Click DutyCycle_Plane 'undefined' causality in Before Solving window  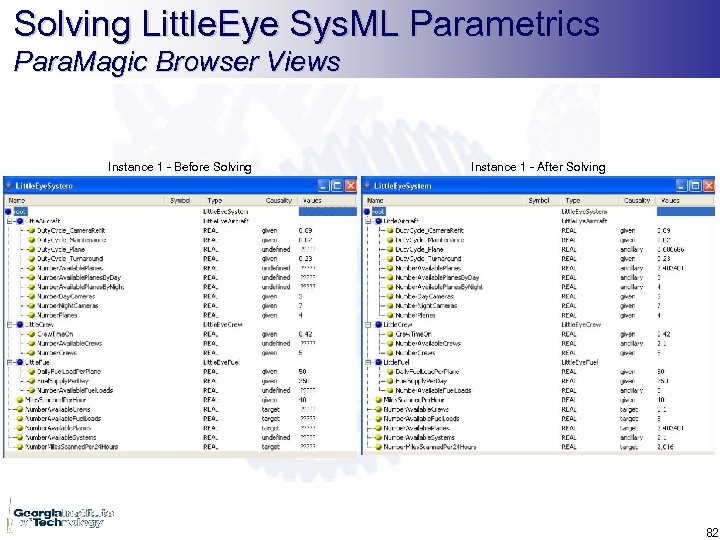pyautogui.click(x=276, y=249)
